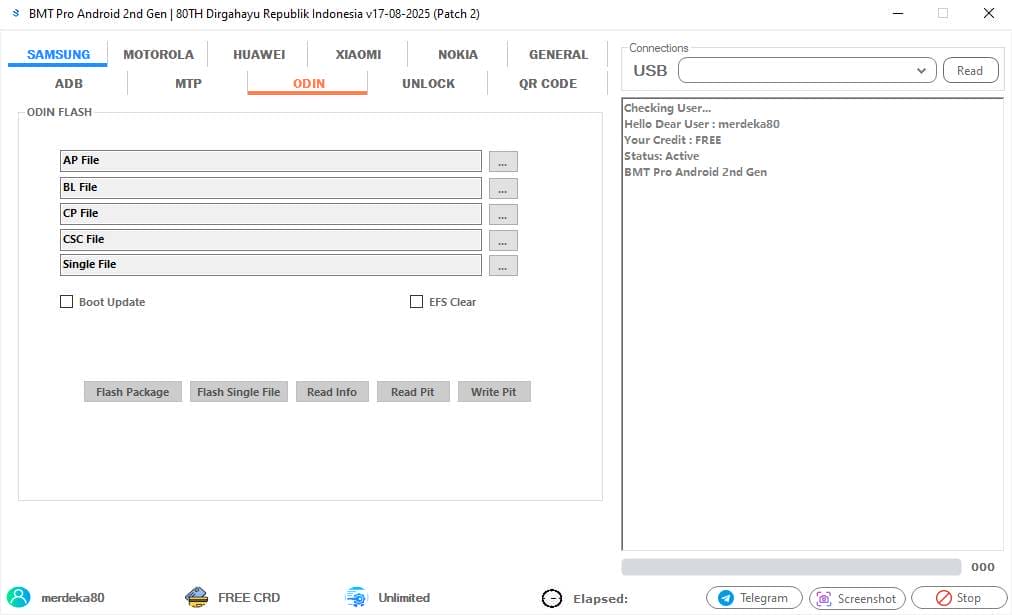Click the BL File path field
1012x615 pixels.
point(270,188)
